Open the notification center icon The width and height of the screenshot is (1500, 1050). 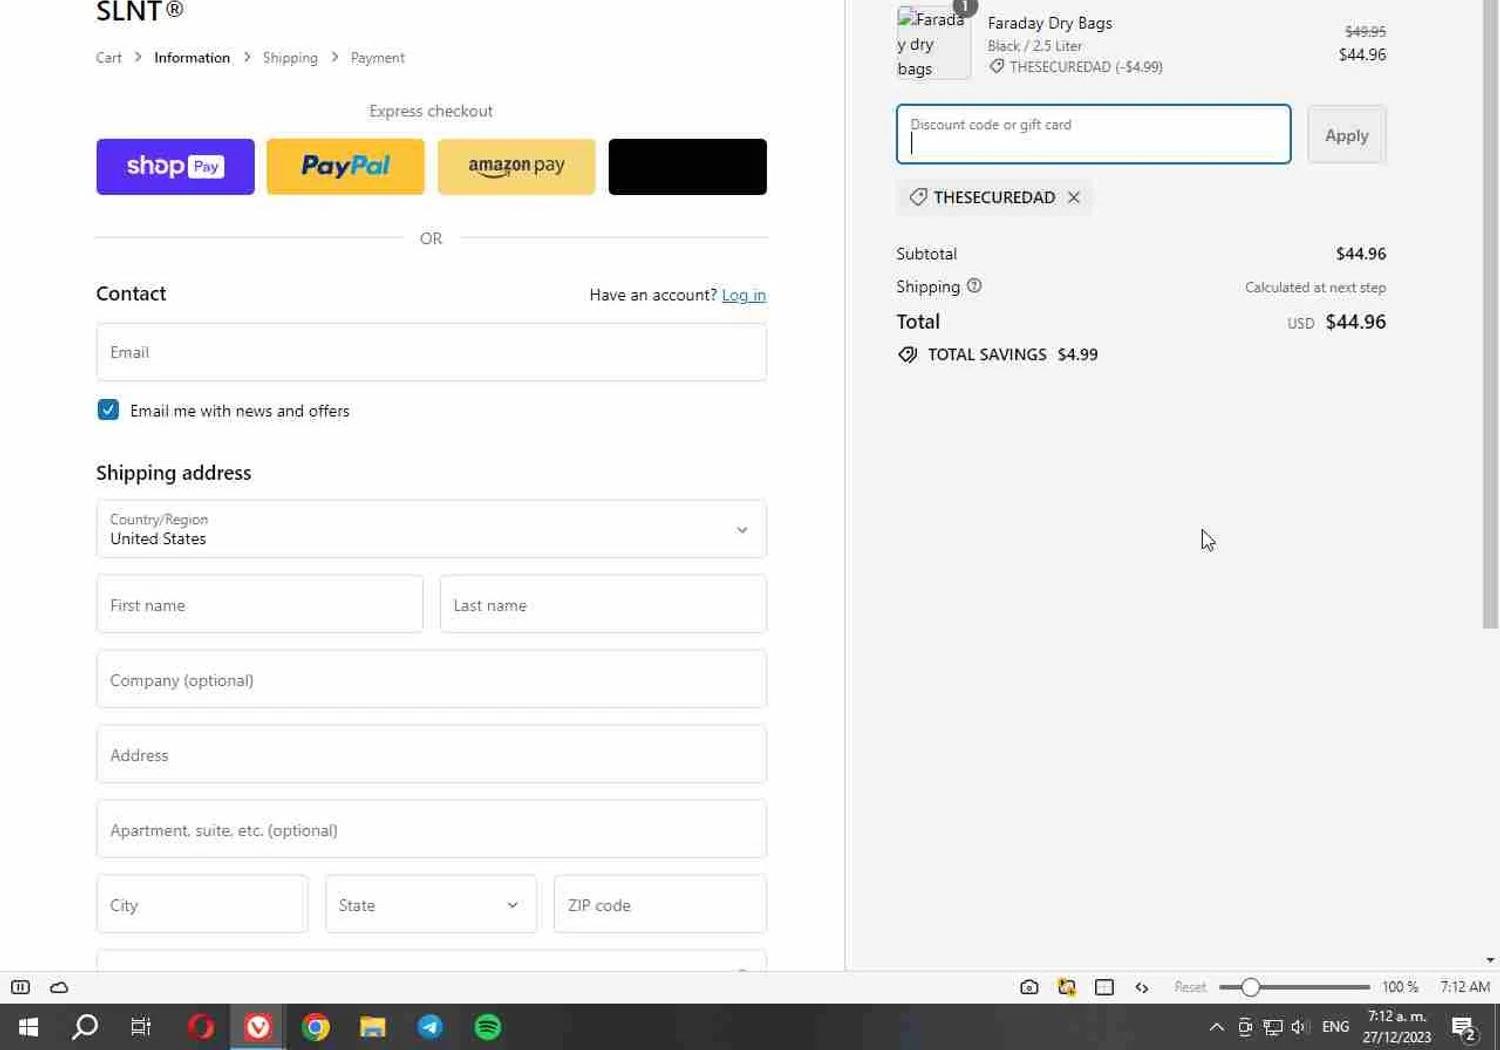pos(1465,1027)
